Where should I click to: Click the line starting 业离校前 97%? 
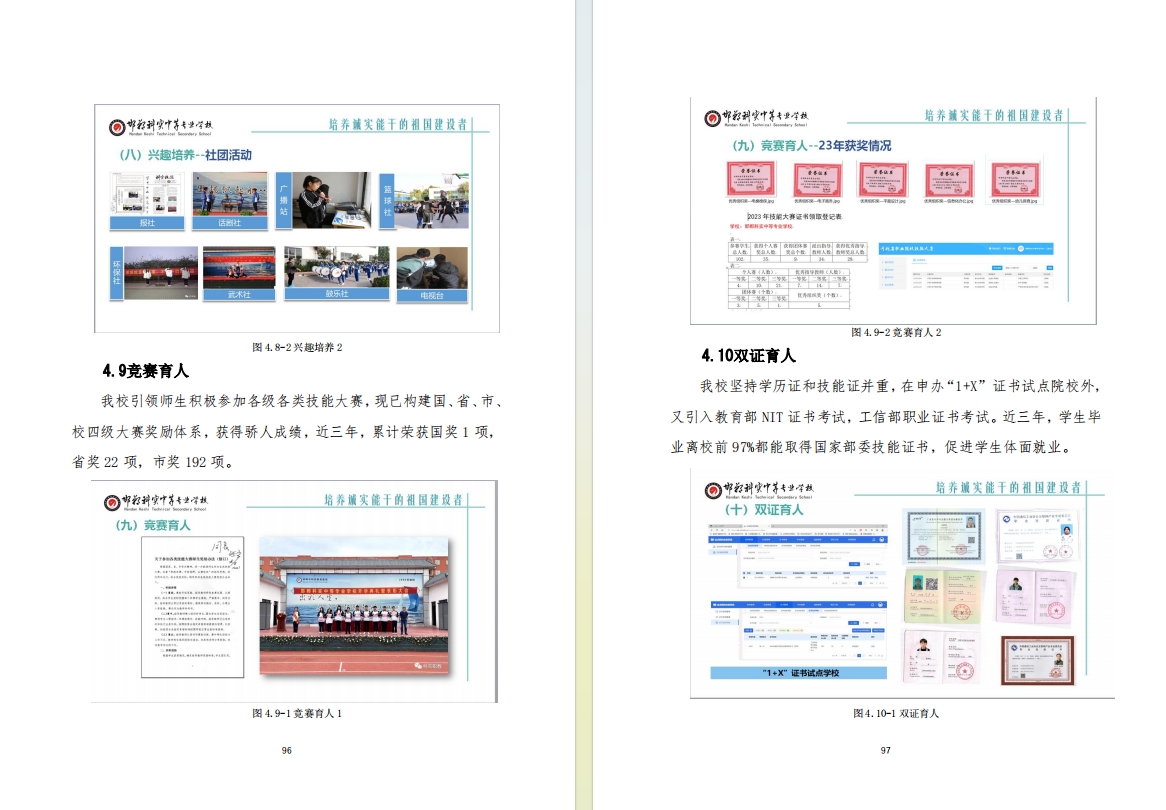[872, 447]
